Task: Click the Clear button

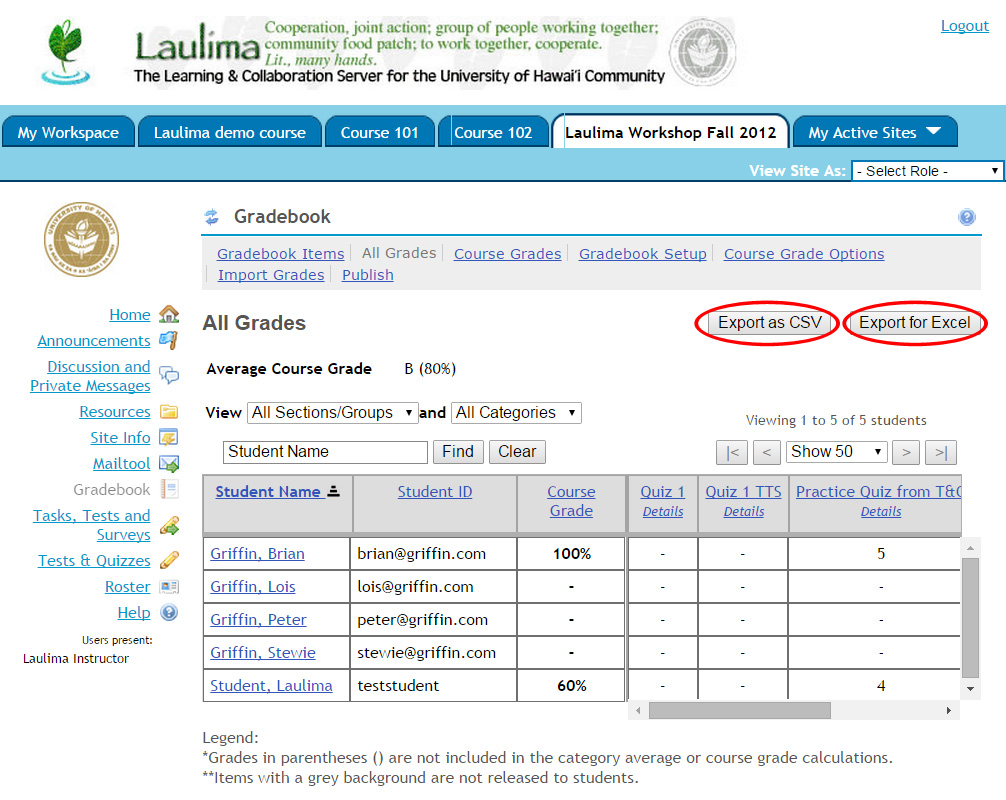Action: pos(517,452)
